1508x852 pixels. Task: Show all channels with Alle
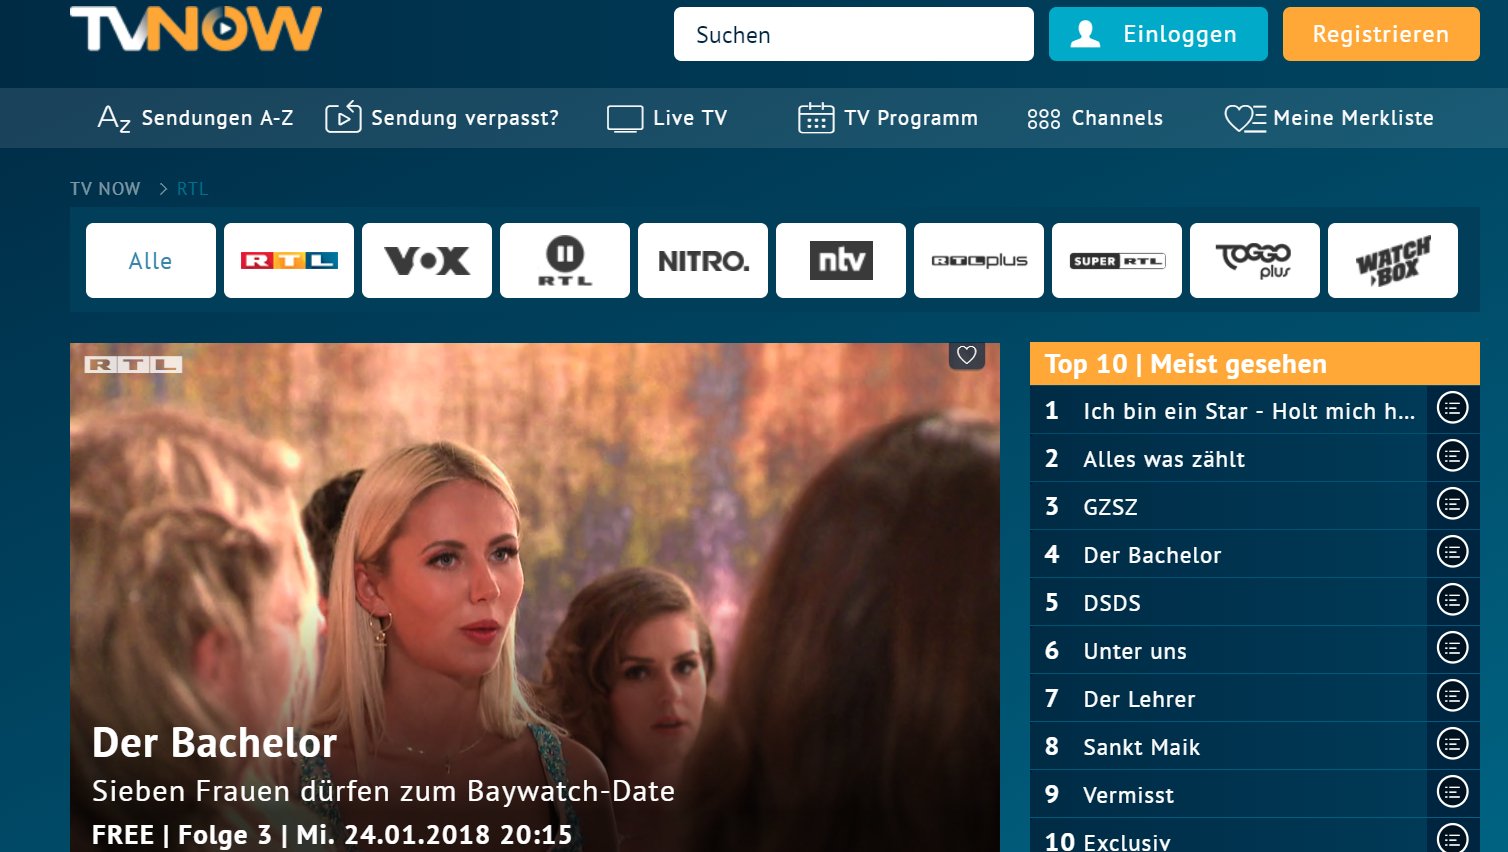pyautogui.click(x=151, y=260)
